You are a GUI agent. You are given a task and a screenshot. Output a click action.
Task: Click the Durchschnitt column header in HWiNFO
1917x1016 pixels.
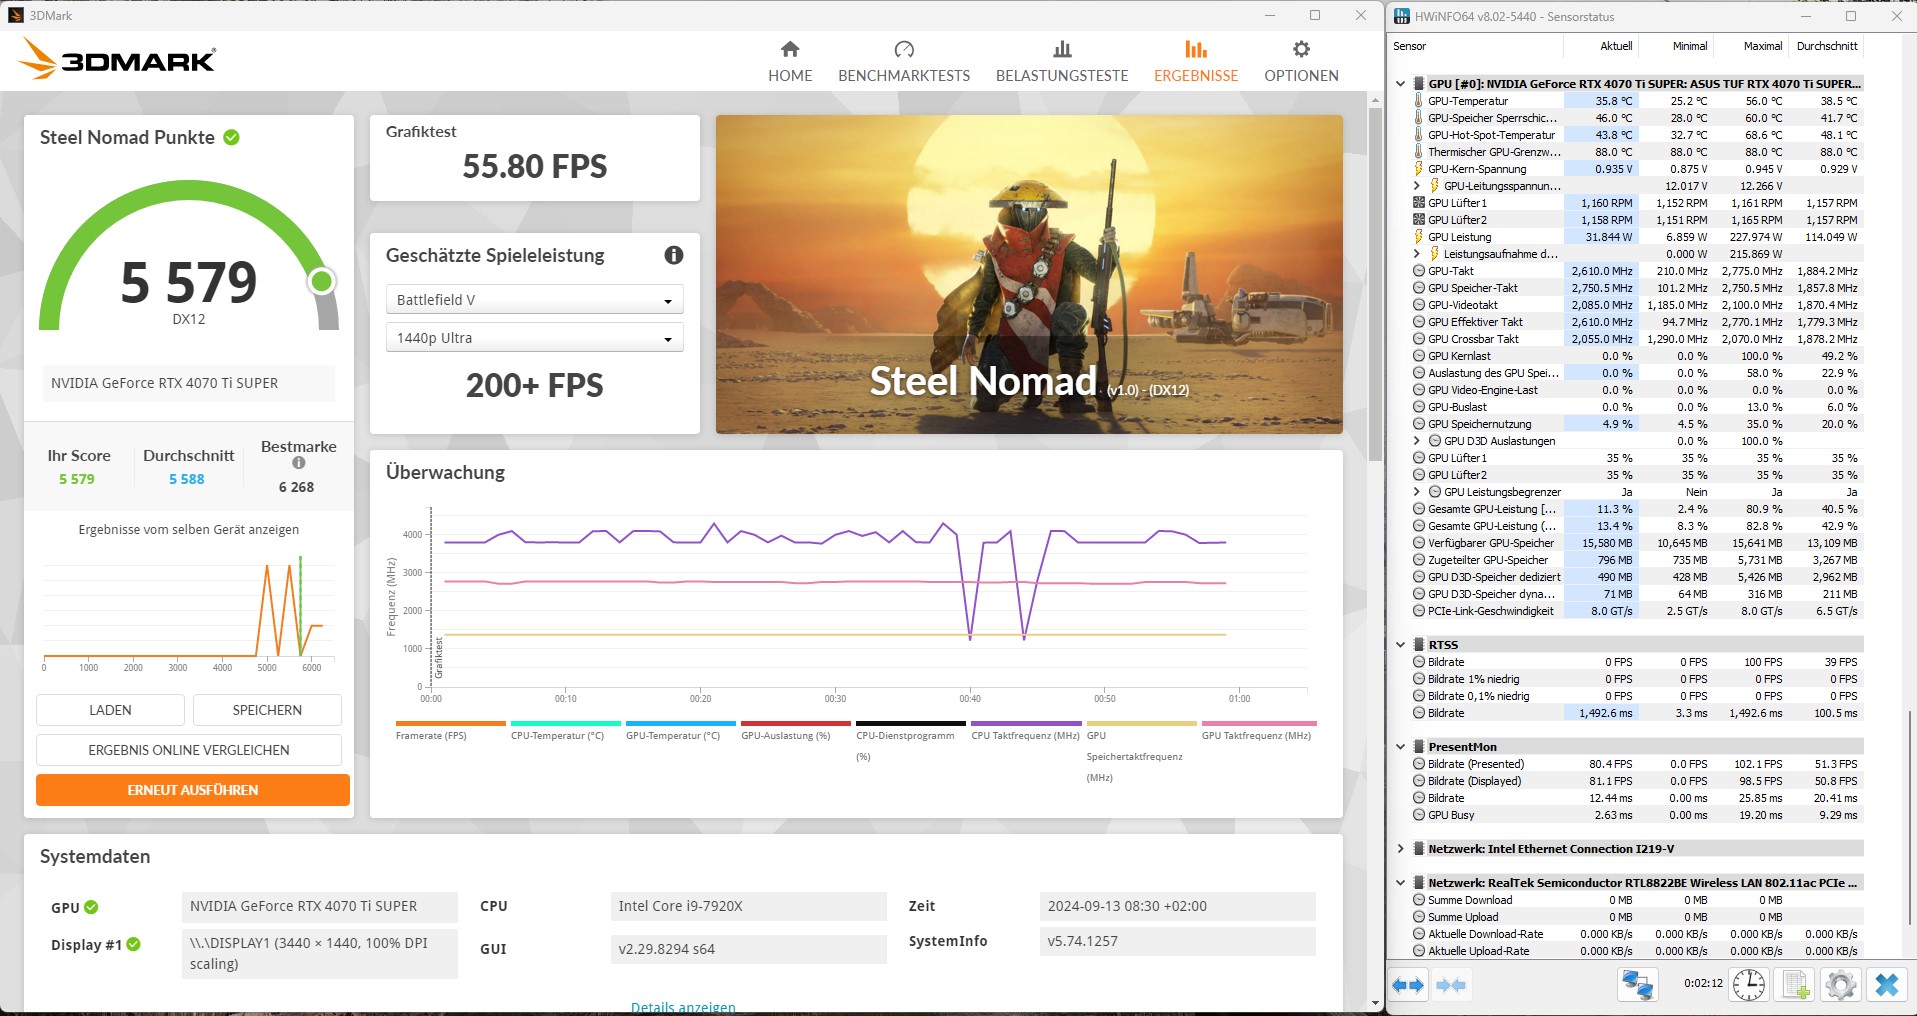click(x=1827, y=46)
